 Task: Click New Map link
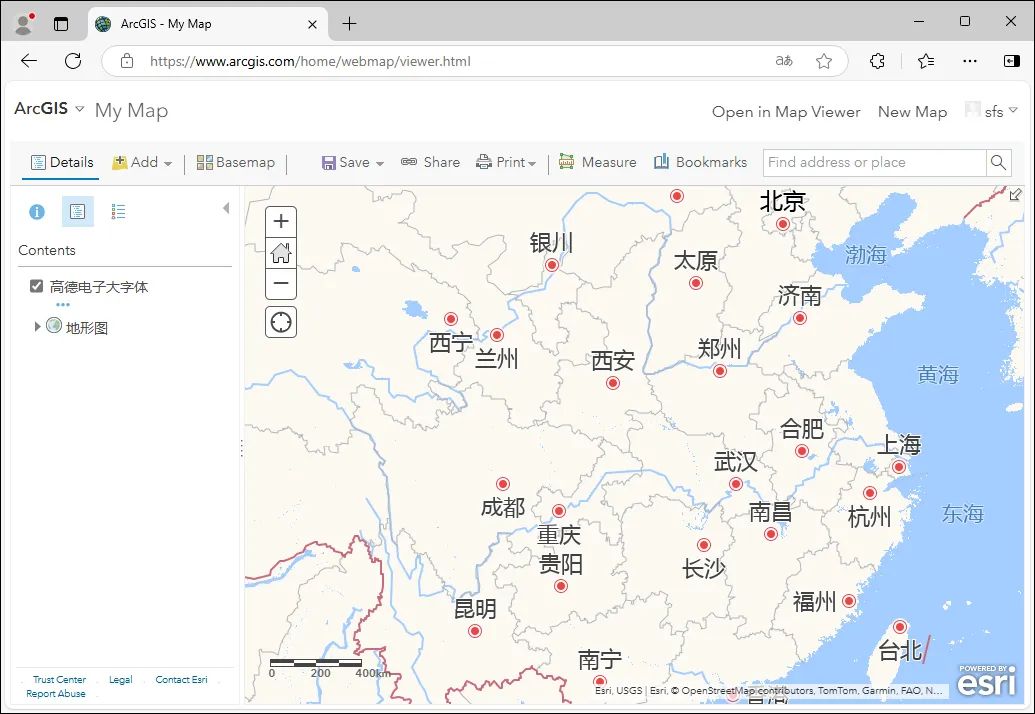click(x=912, y=112)
